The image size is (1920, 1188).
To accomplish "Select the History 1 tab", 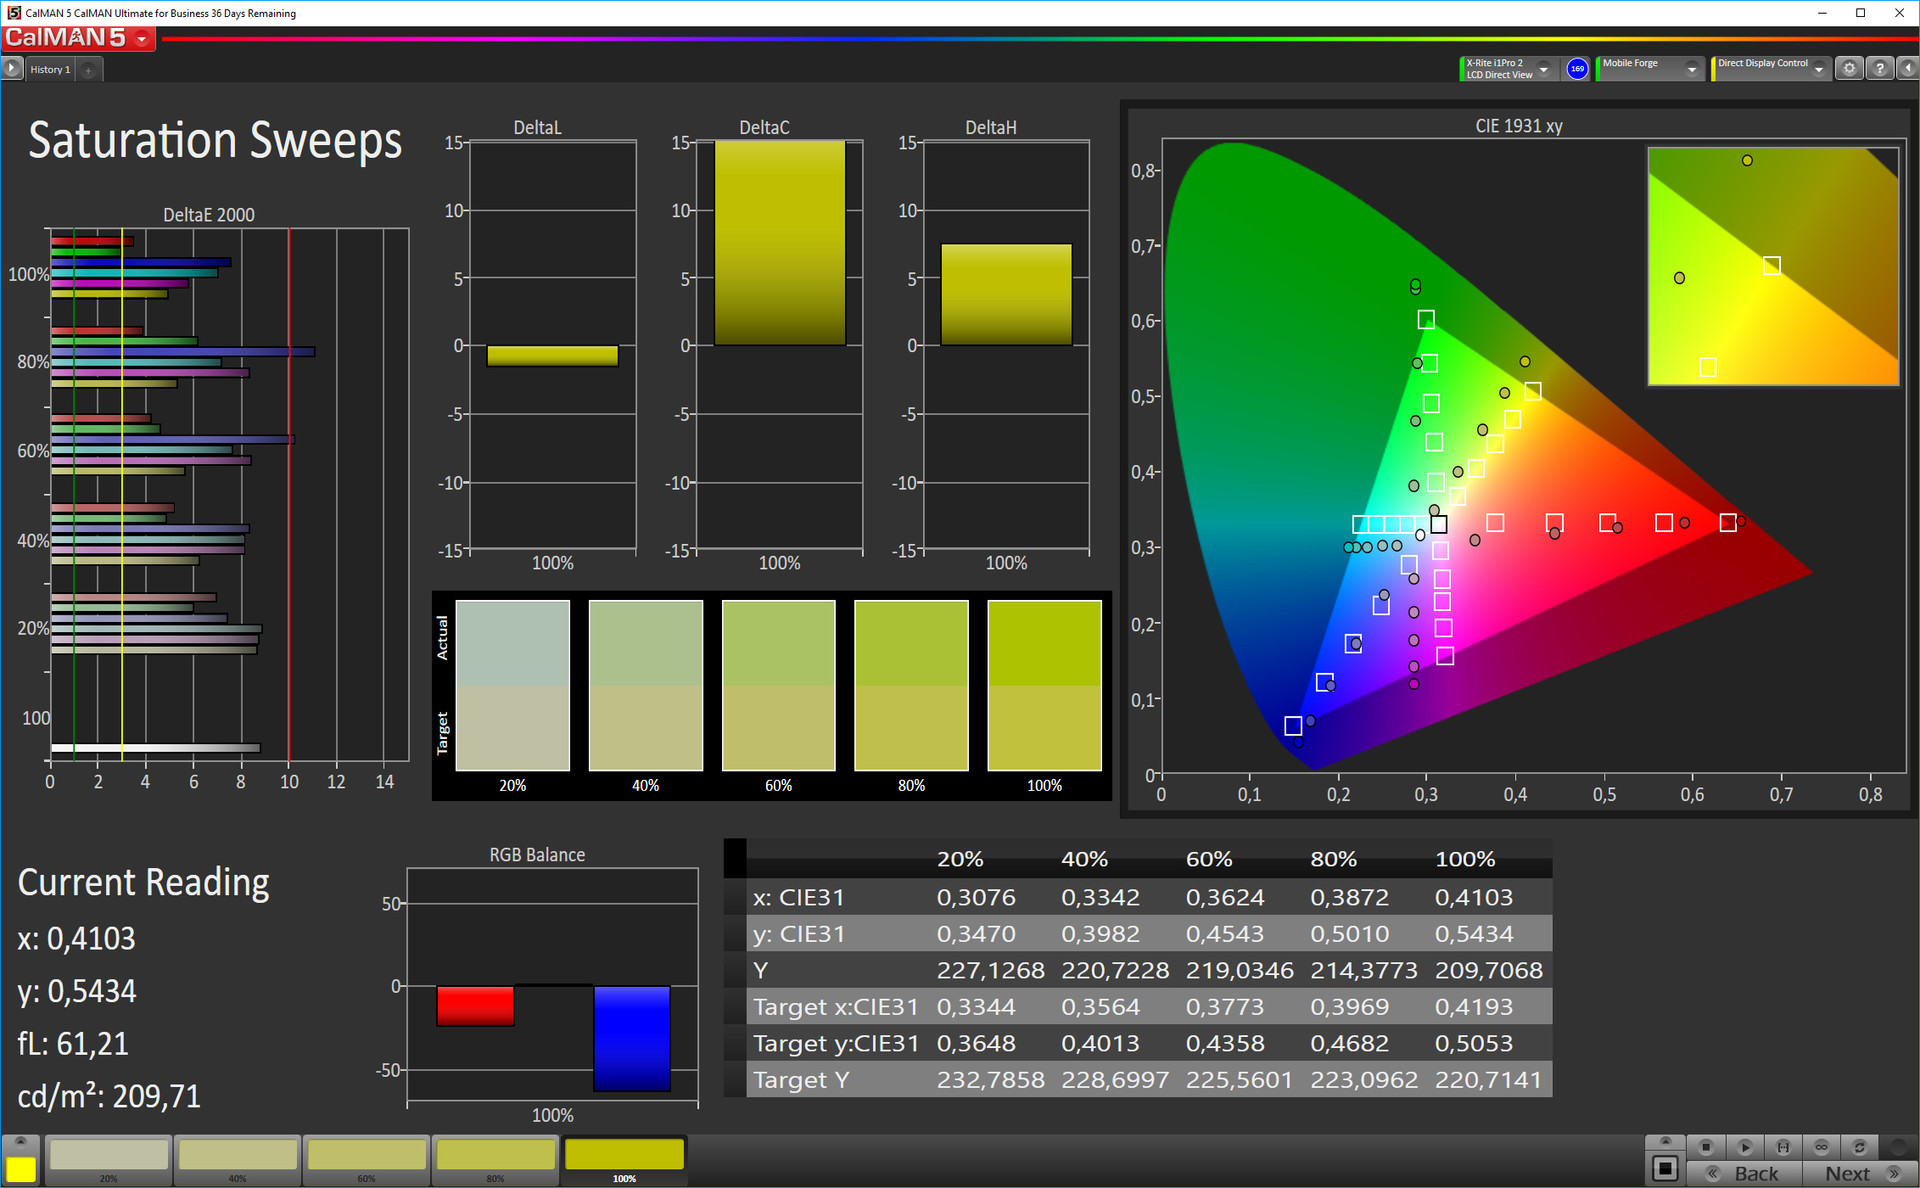I will (x=50, y=70).
